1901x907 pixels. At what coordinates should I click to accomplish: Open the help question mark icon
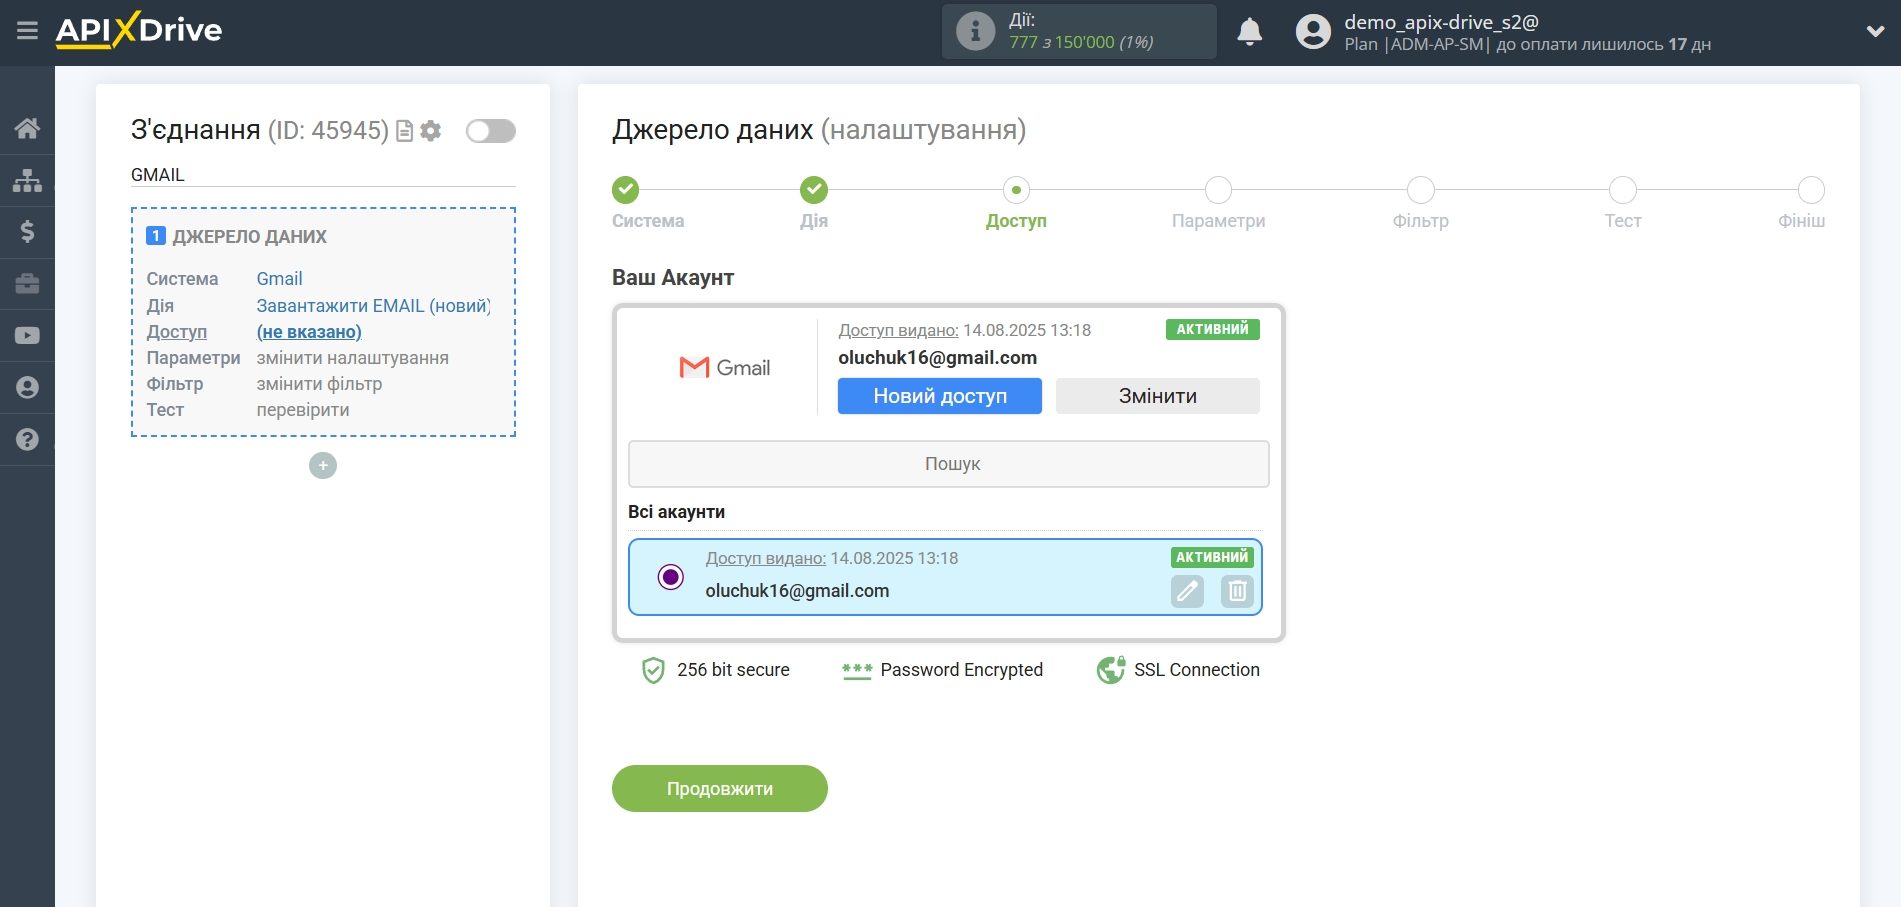click(27, 440)
